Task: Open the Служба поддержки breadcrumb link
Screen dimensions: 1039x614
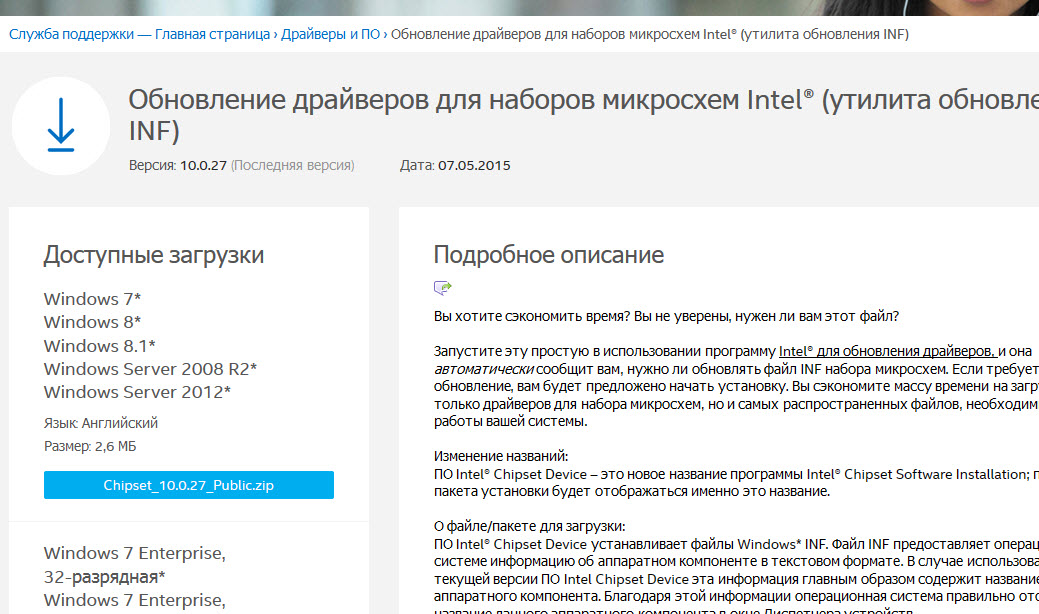Action: click(71, 34)
